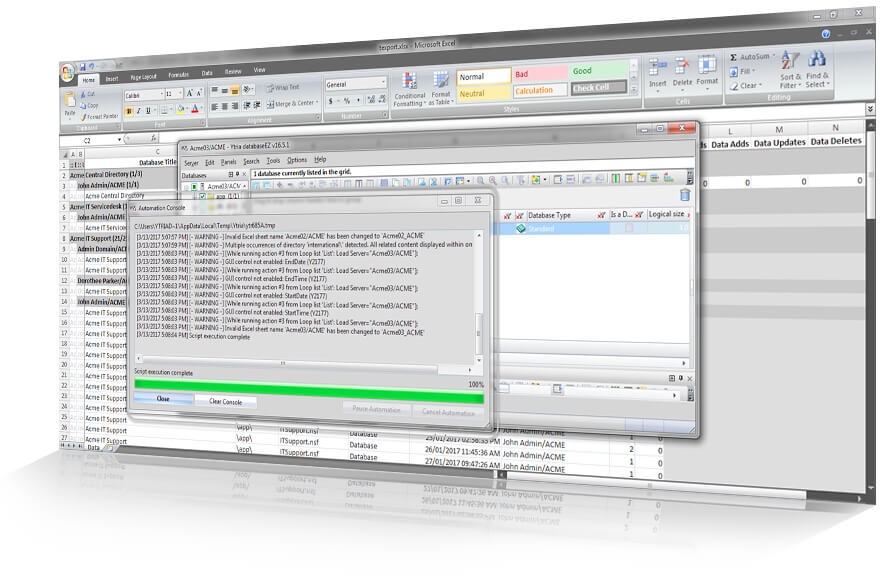Click the Increase Font Size icon in Excel
This screenshot has height=580, width=881.
[x=189, y=93]
